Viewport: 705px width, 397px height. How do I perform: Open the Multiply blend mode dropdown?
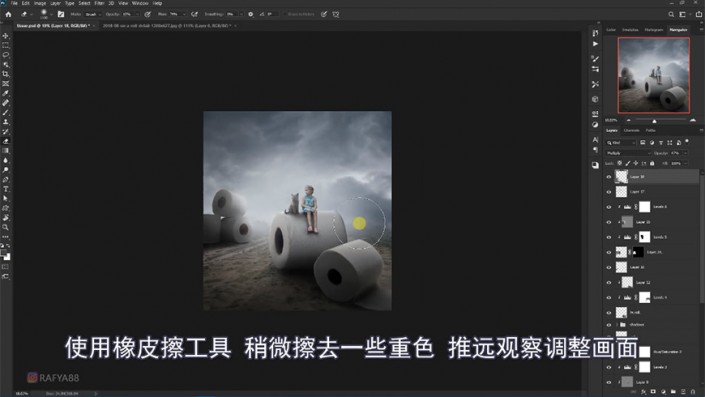[629, 153]
